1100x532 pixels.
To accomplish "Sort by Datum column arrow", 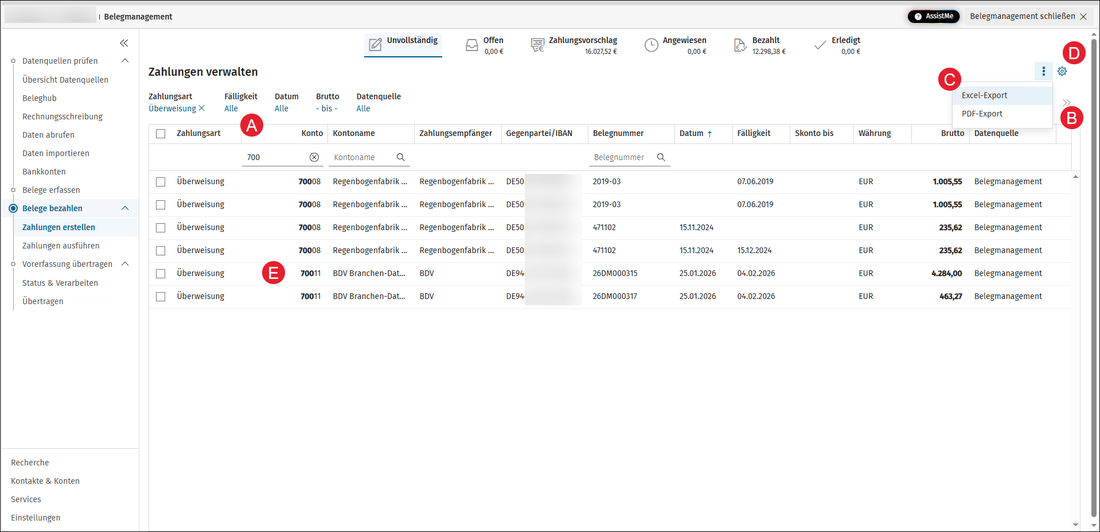I will [x=709, y=133].
